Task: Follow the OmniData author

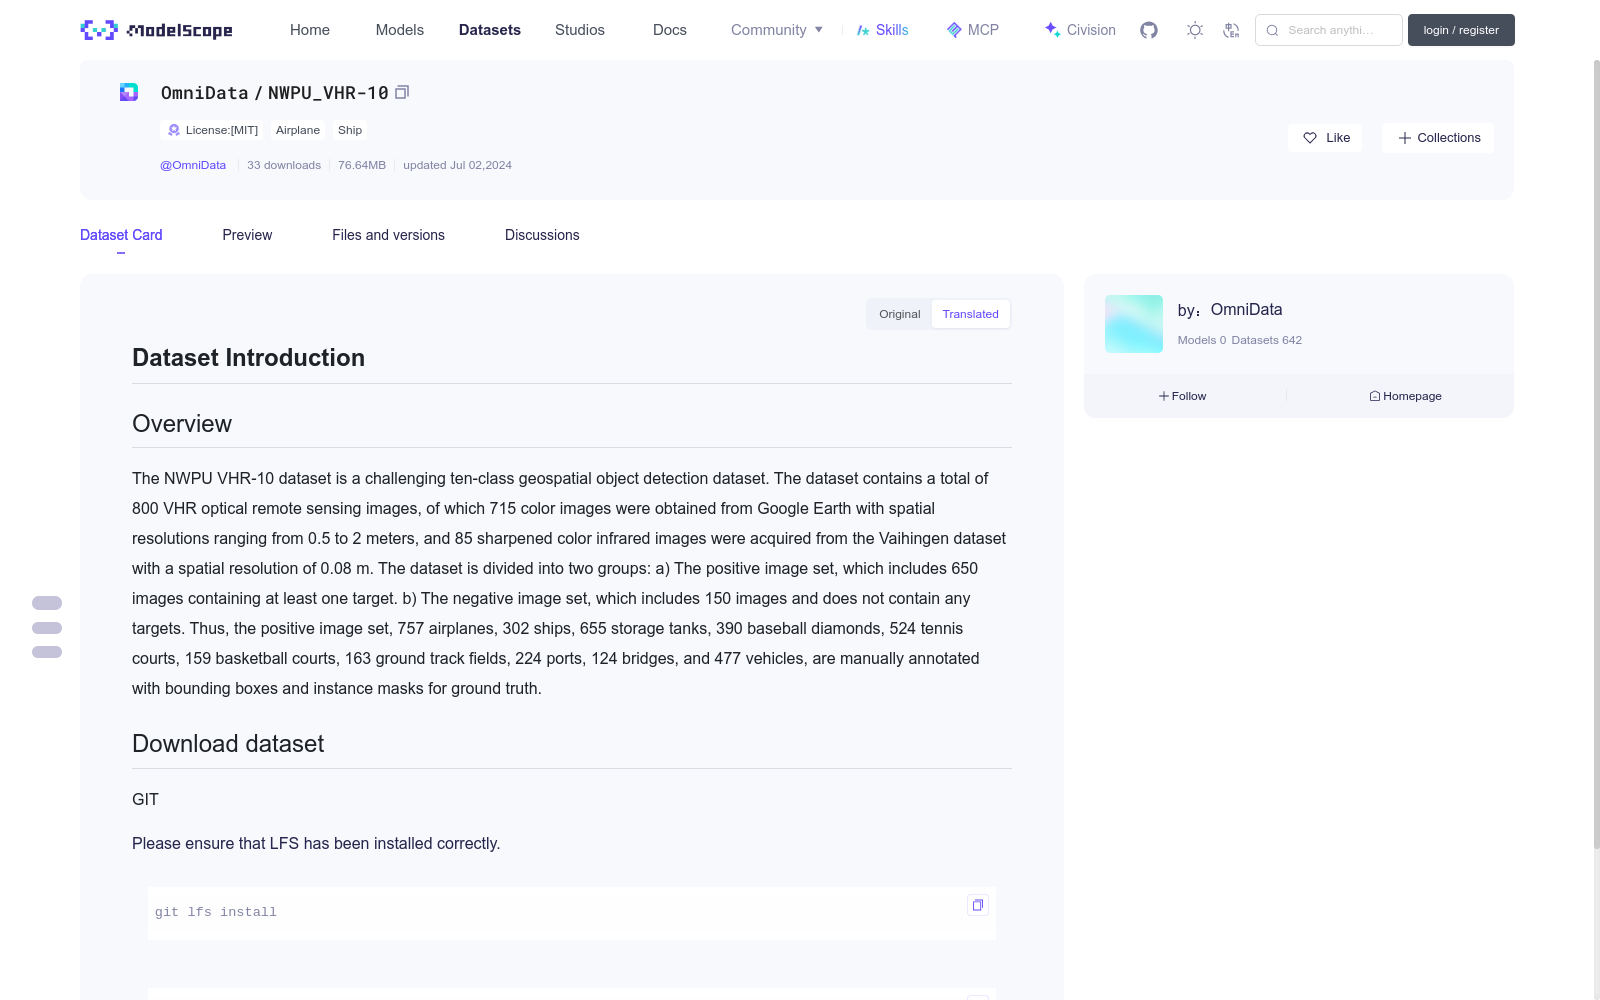Action: tap(1183, 396)
